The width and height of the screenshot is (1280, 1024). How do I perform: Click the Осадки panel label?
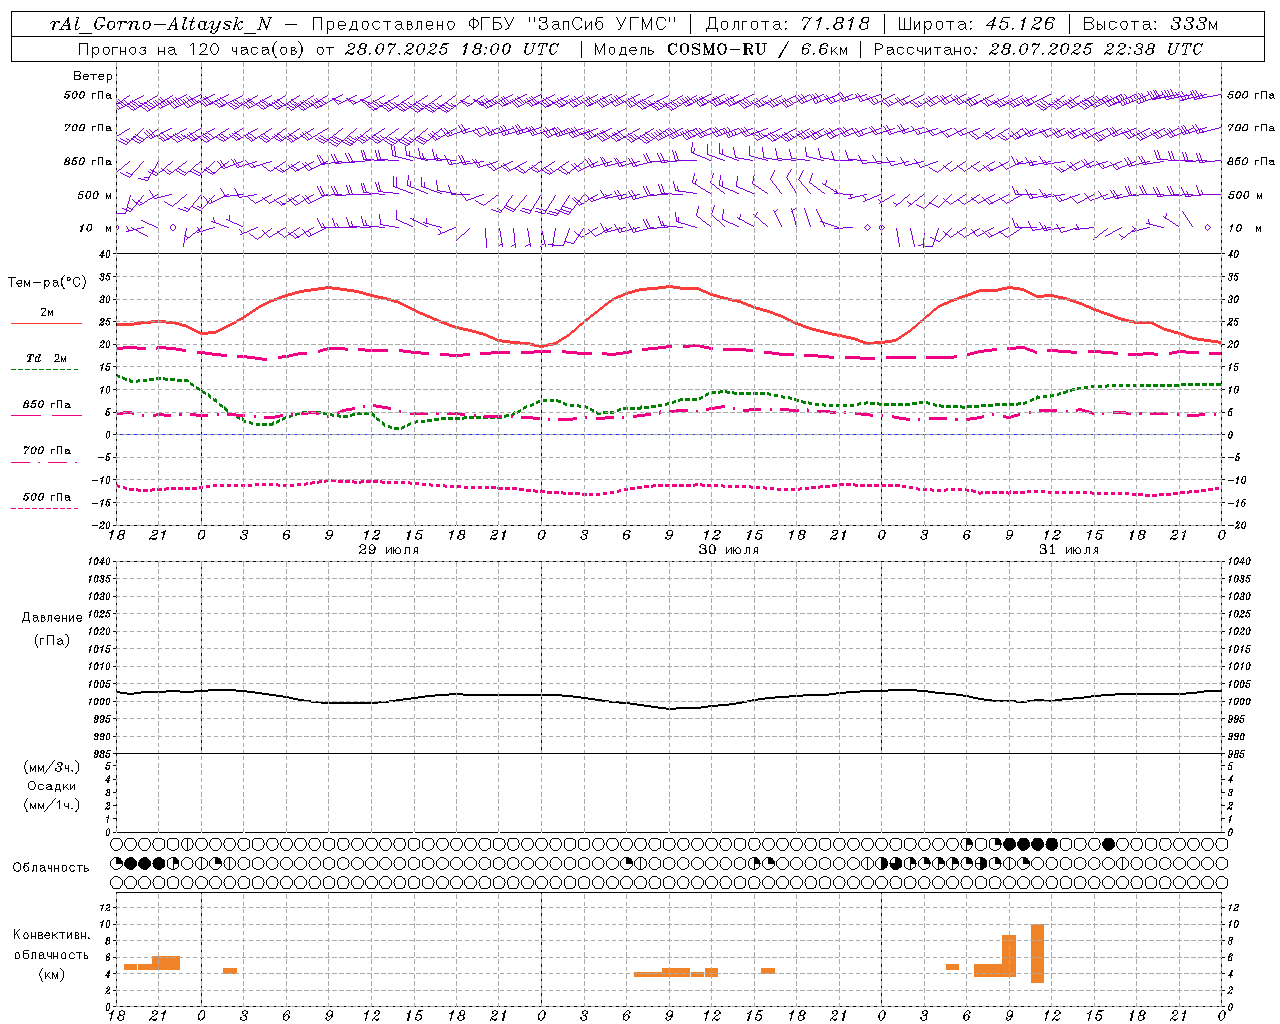[52, 786]
